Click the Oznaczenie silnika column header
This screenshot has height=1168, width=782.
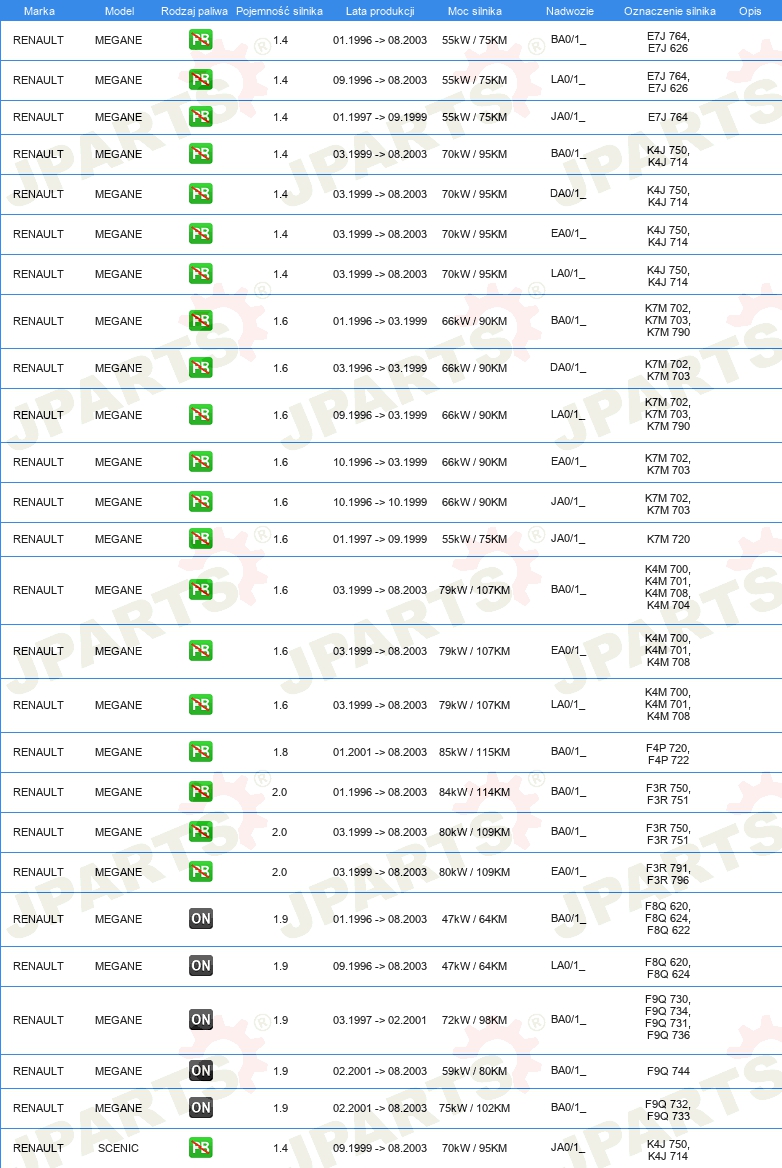tap(670, 11)
